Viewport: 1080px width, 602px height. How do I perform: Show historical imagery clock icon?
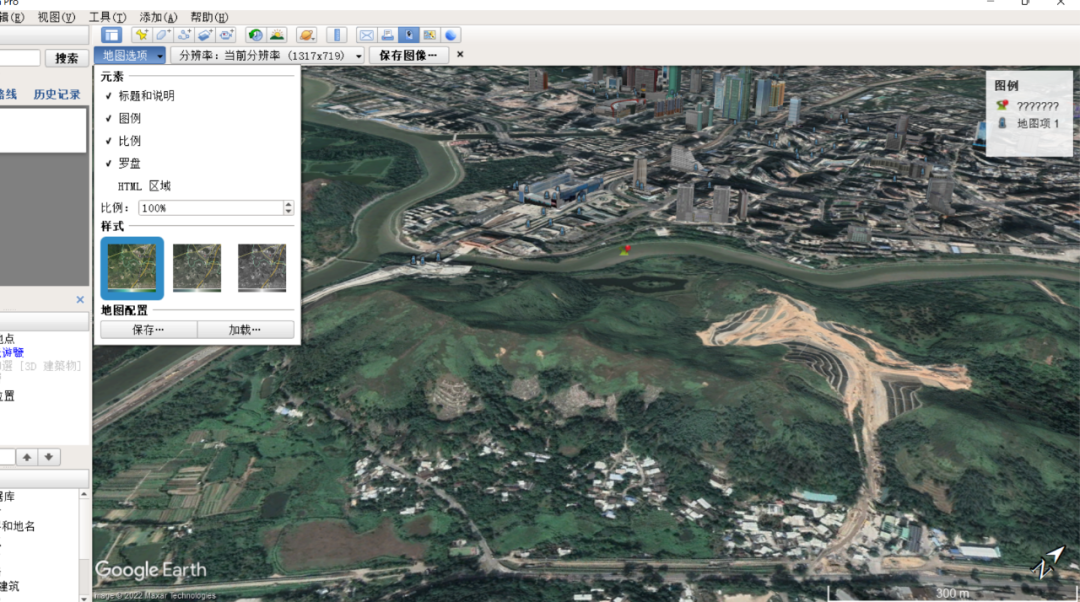click(x=256, y=35)
